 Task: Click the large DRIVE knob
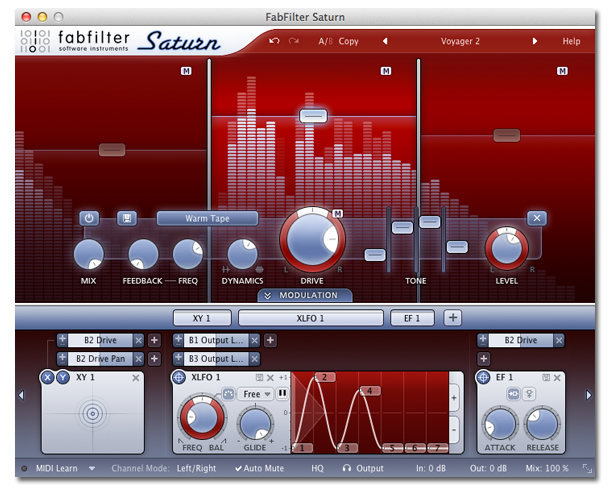tap(312, 239)
